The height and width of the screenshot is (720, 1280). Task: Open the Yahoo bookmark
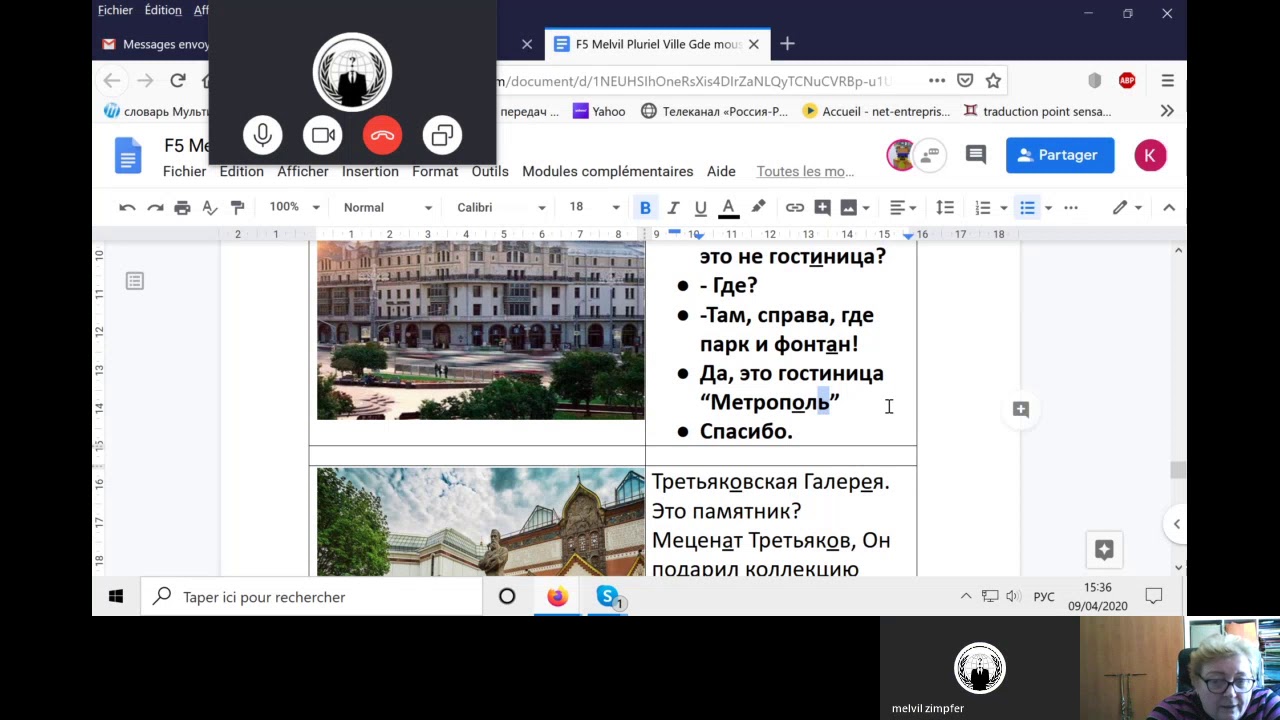[x=599, y=111]
